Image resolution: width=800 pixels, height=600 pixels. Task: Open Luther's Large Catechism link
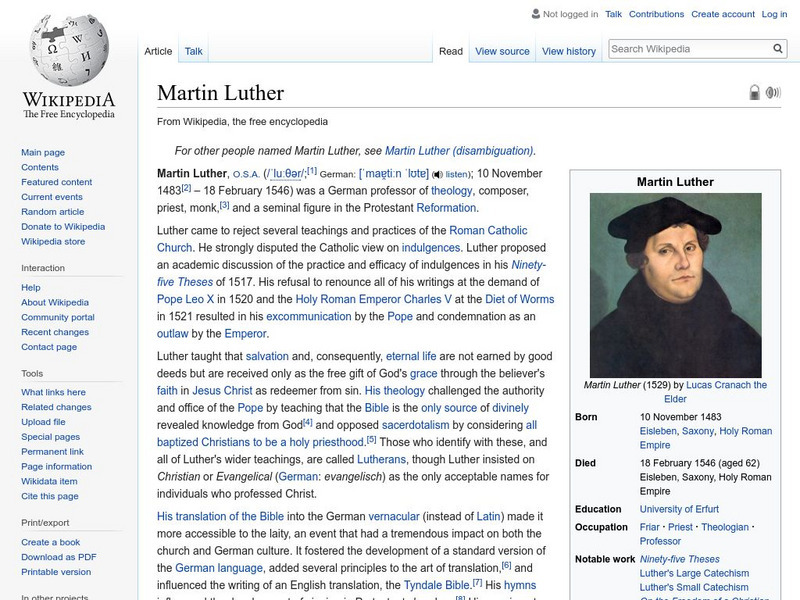point(694,573)
